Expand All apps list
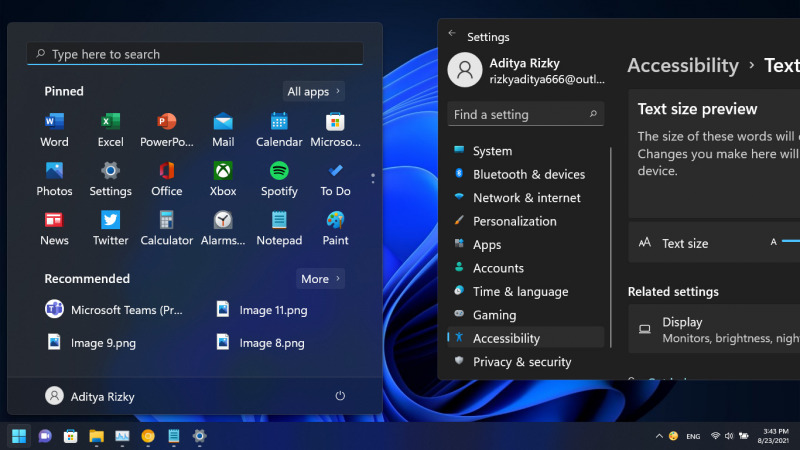Screen dimensions: 800x450 tap(314, 91)
